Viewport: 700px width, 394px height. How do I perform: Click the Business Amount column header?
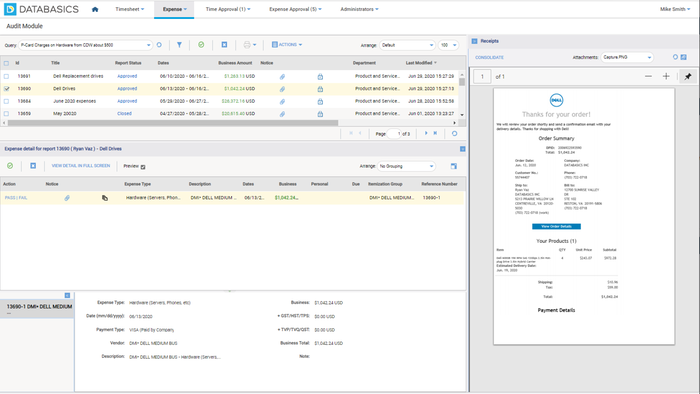[235, 63]
